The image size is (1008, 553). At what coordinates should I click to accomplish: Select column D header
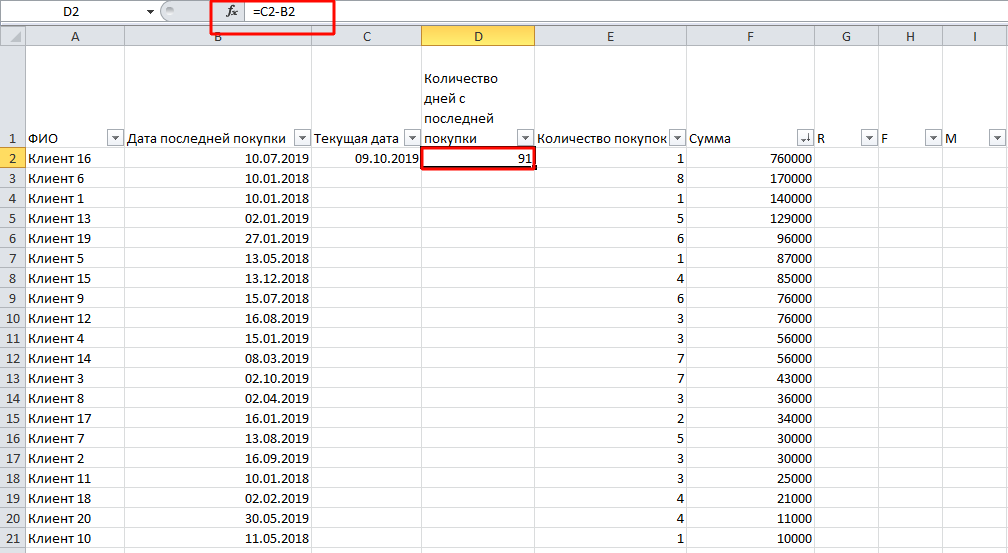click(x=478, y=36)
